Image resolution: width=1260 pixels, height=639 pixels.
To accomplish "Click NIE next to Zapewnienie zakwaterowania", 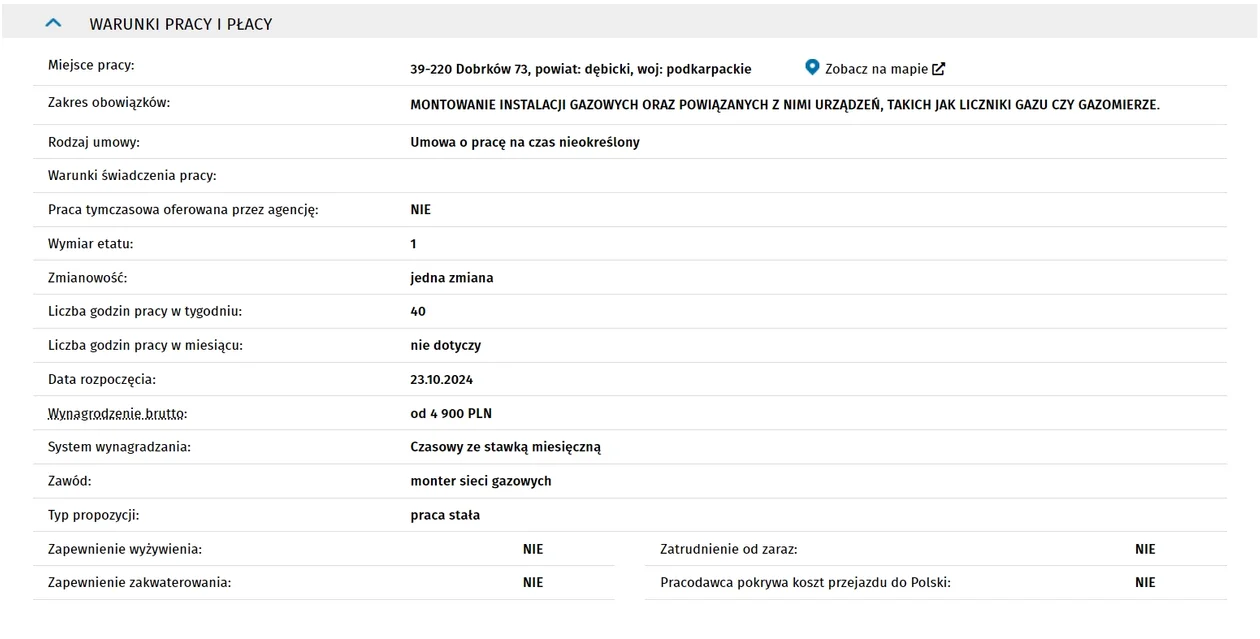I will click(x=533, y=582).
